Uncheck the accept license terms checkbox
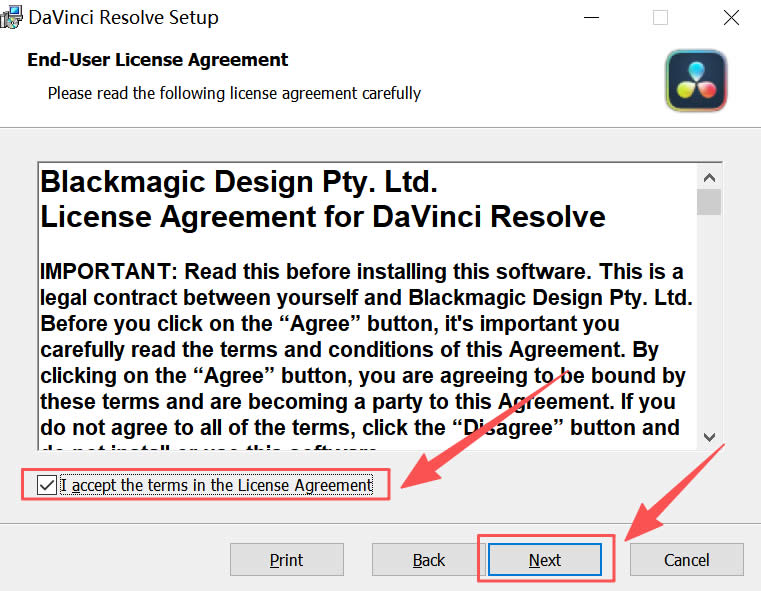Image resolution: width=761 pixels, height=591 pixels. pos(47,485)
